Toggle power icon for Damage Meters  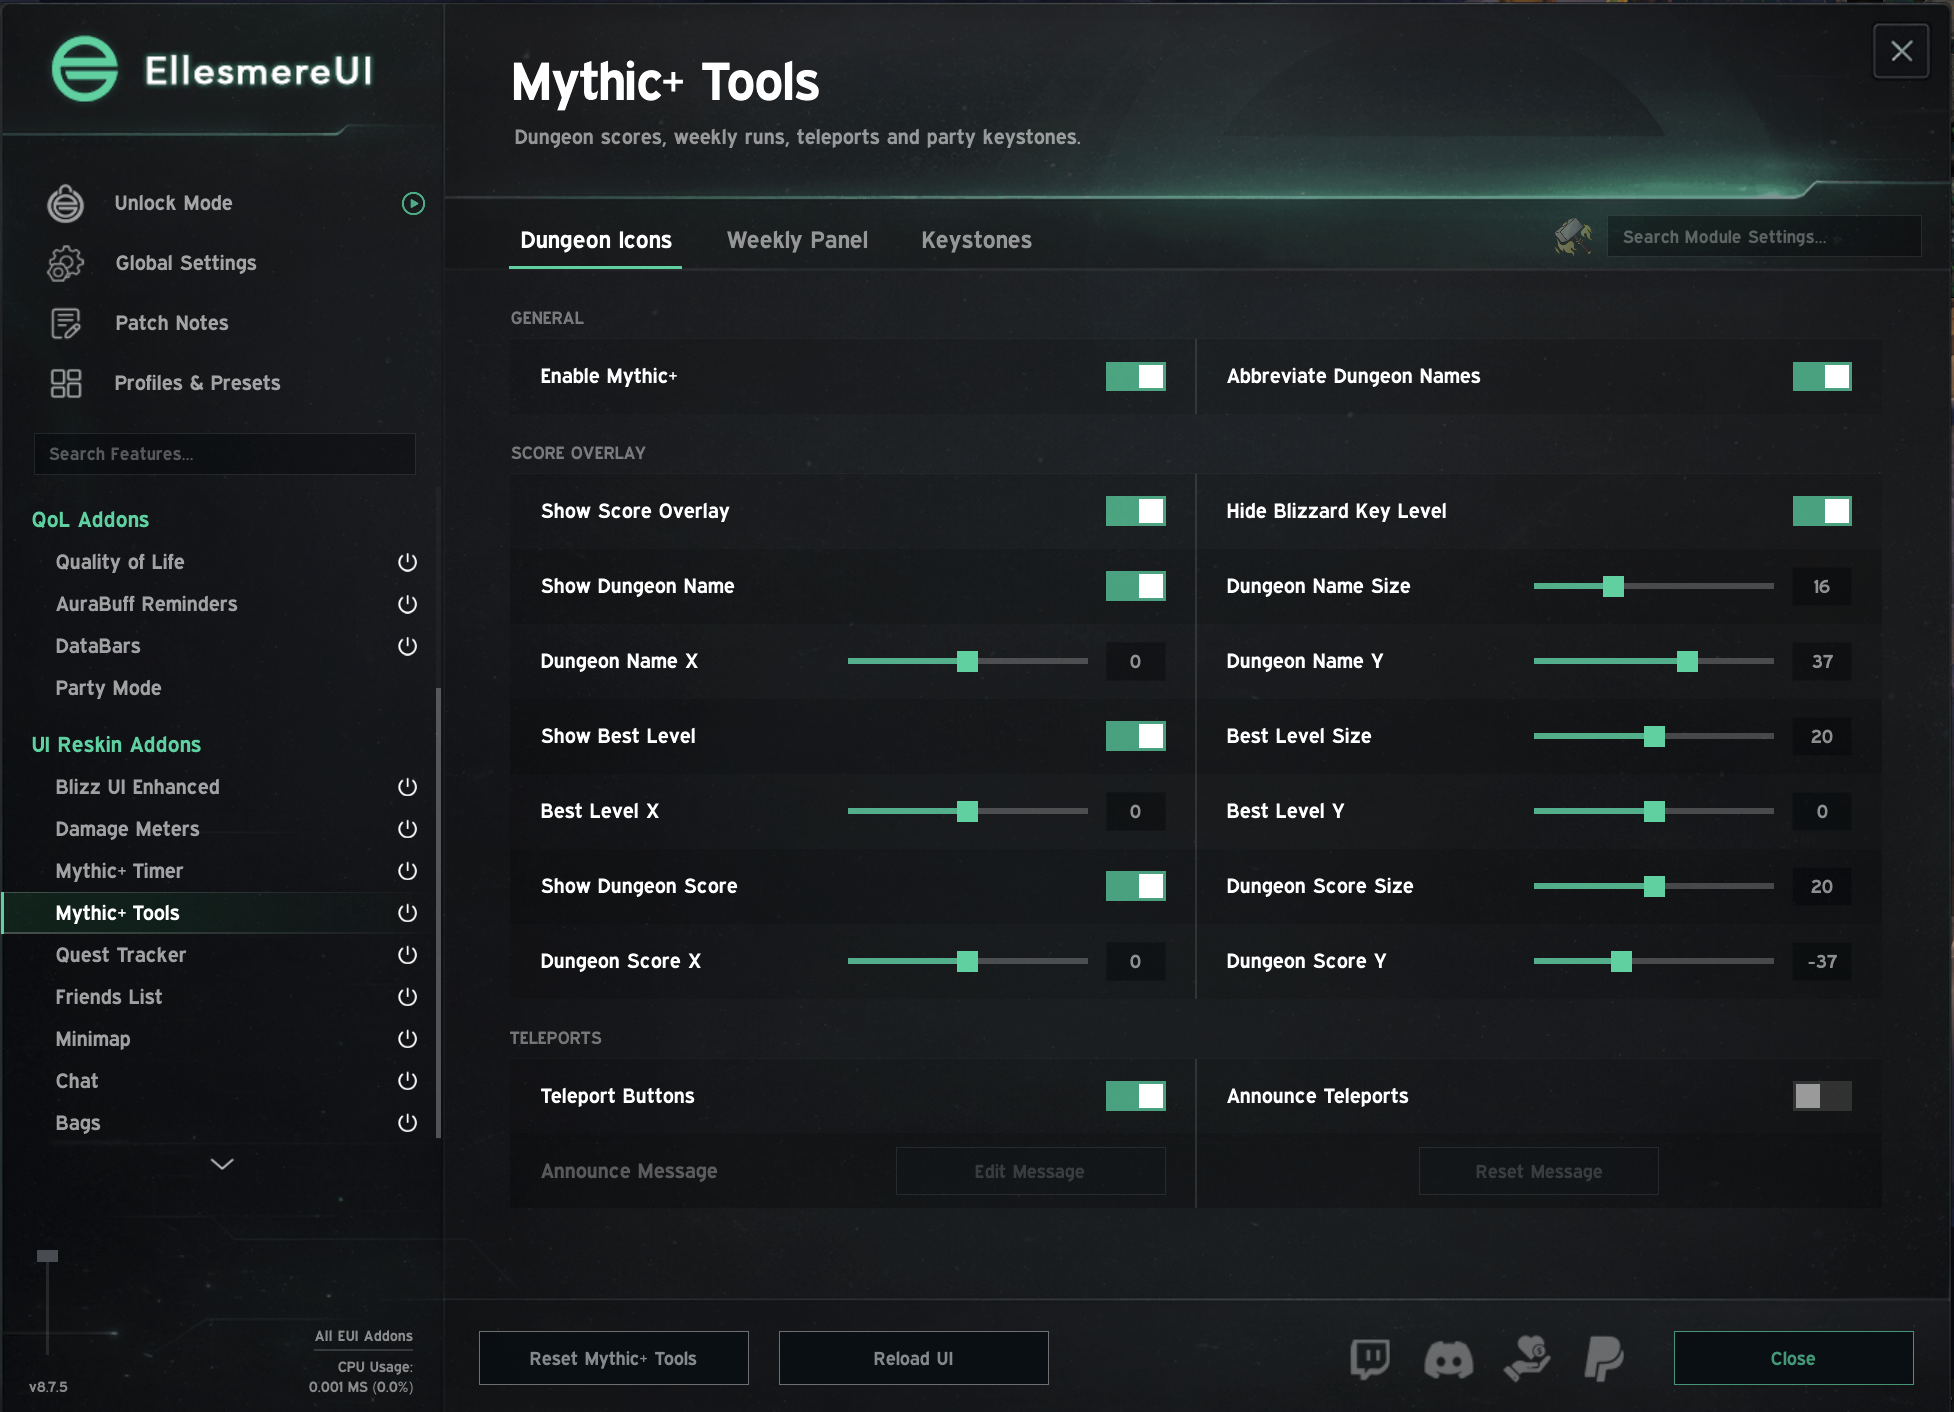(x=407, y=829)
